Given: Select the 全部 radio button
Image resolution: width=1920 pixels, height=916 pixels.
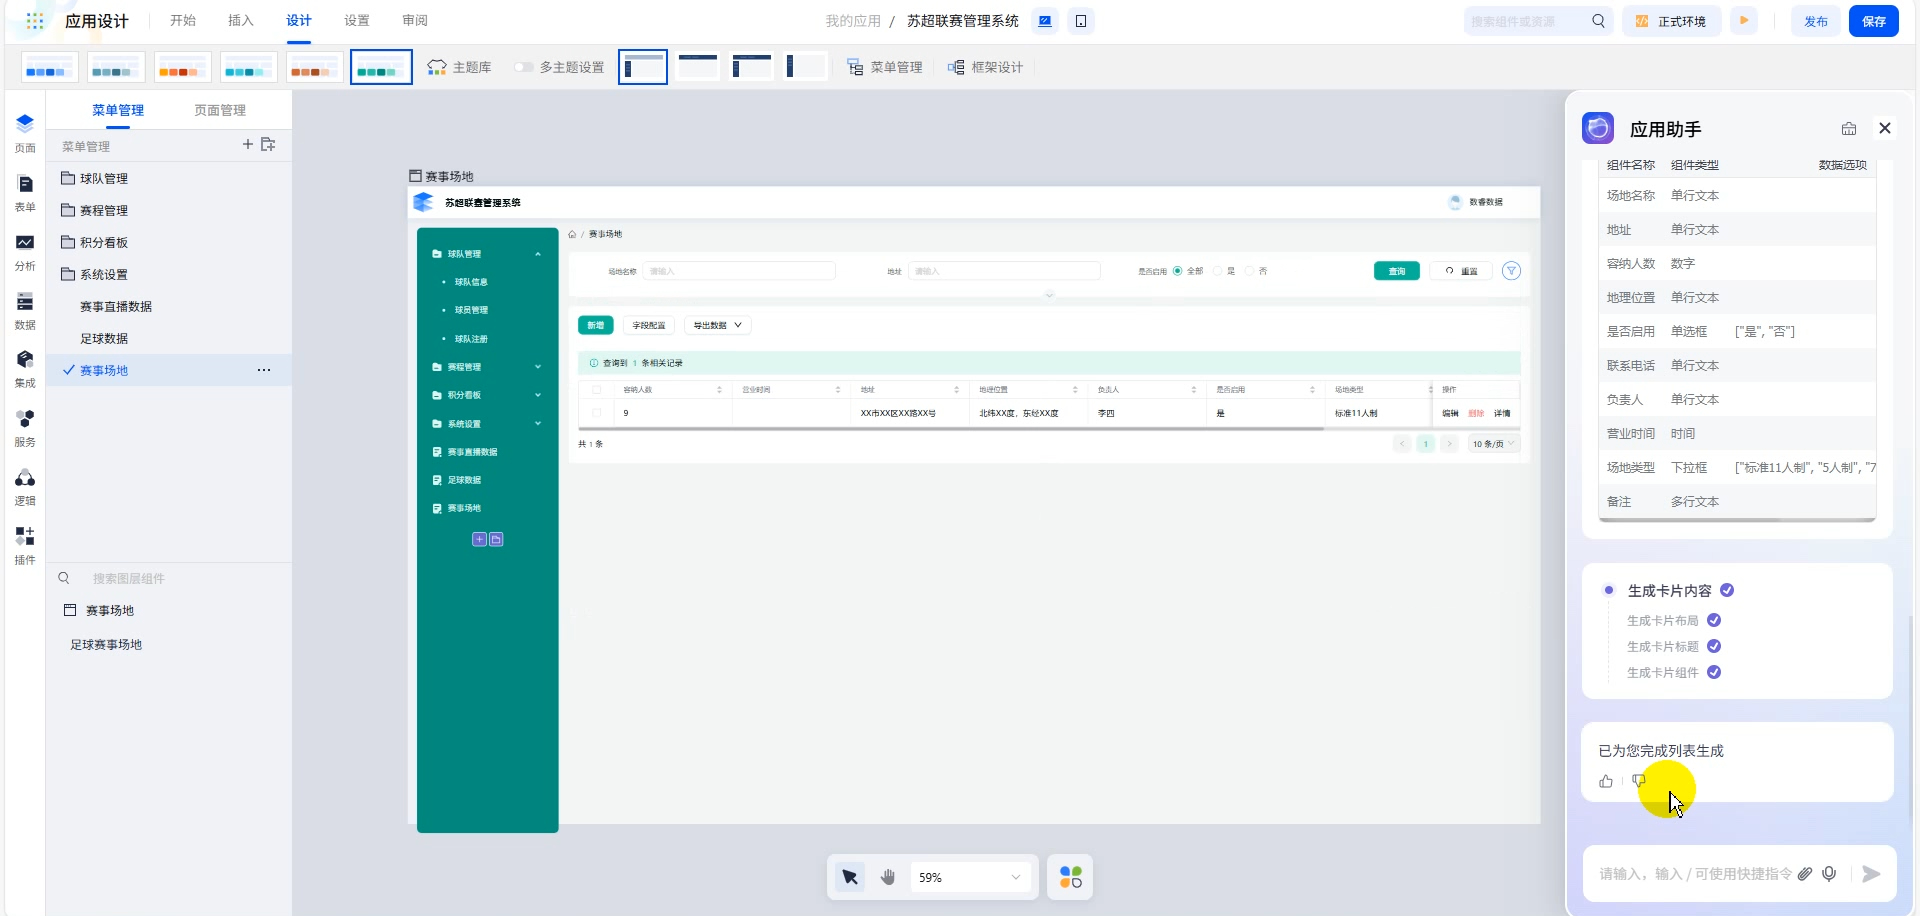Looking at the screenshot, I should coord(1177,271).
